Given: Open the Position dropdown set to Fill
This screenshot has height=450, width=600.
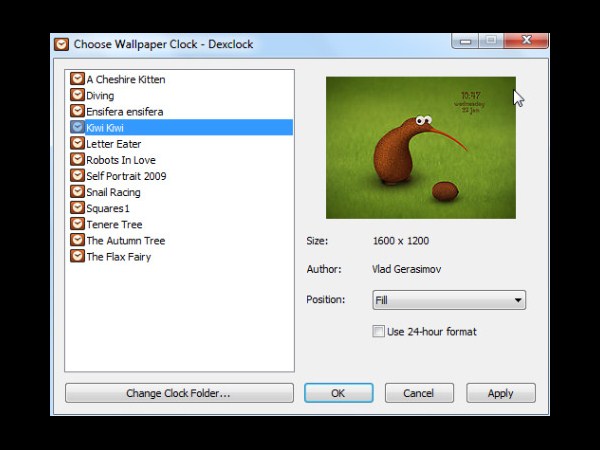Looking at the screenshot, I should tap(448, 300).
